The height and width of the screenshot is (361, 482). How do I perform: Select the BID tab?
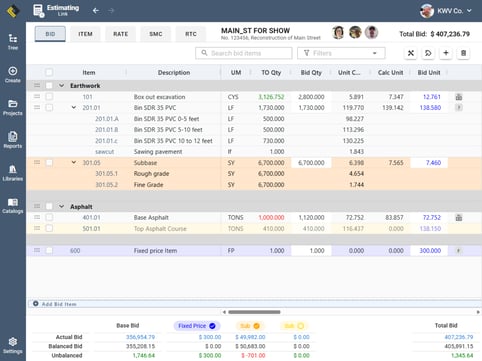click(x=50, y=34)
